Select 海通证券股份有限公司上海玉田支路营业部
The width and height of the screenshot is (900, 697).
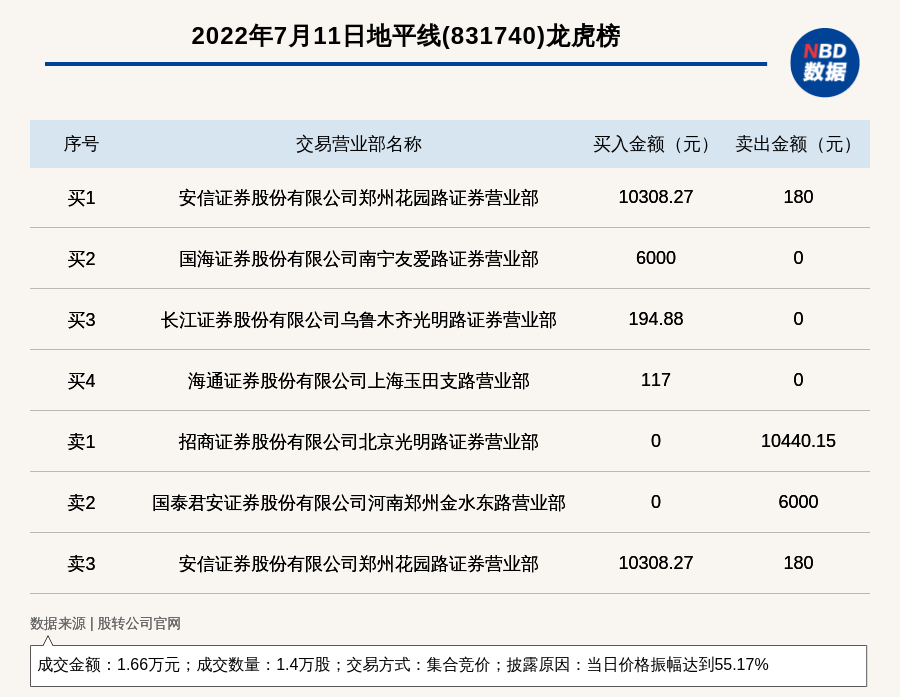pyautogui.click(x=359, y=381)
